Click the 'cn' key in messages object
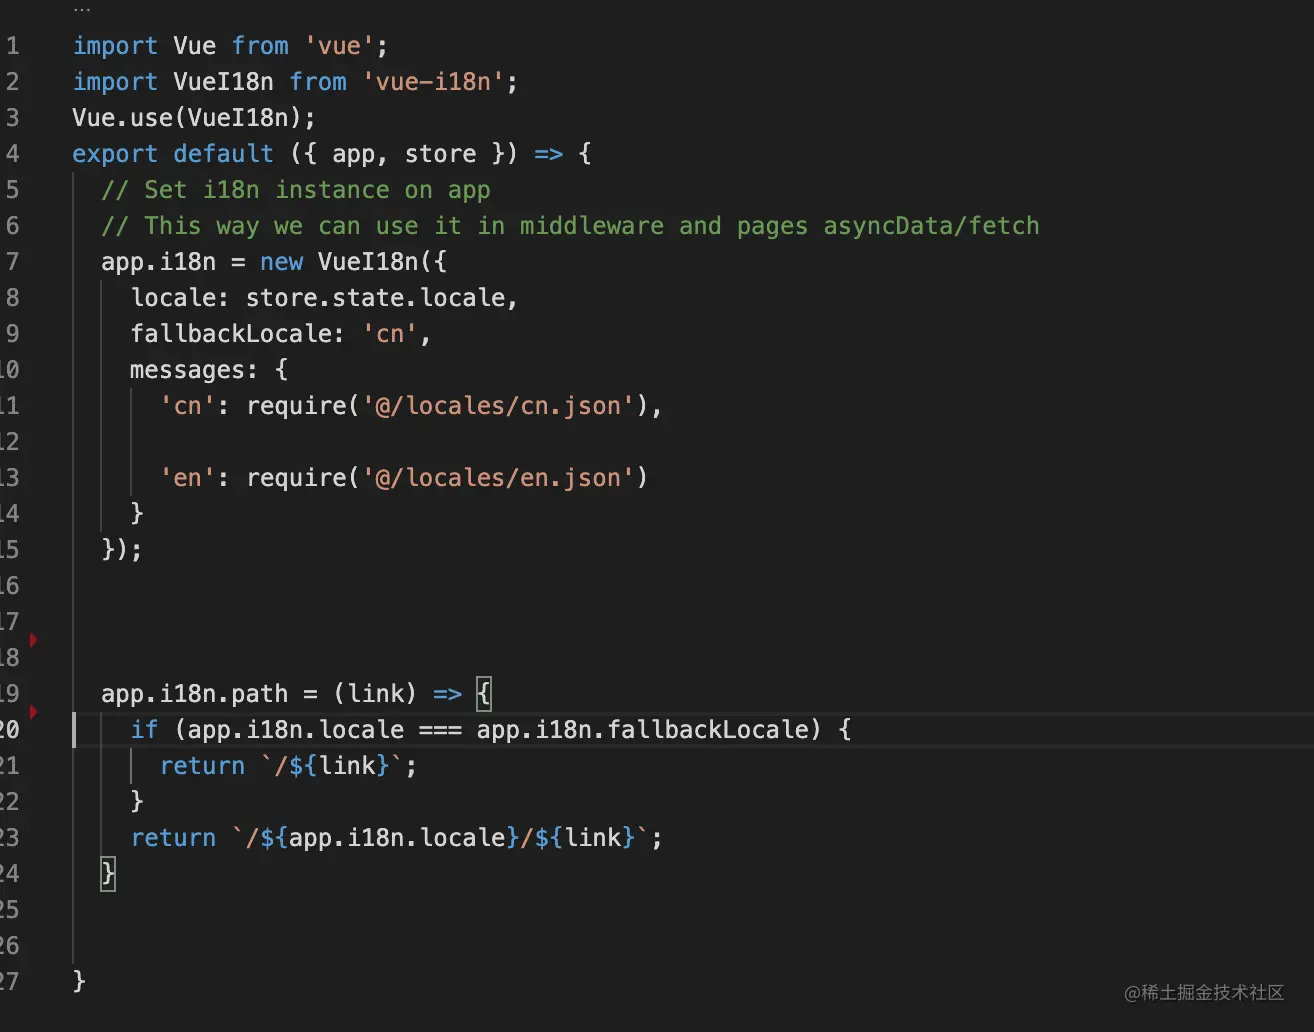1314x1032 pixels. click(187, 406)
